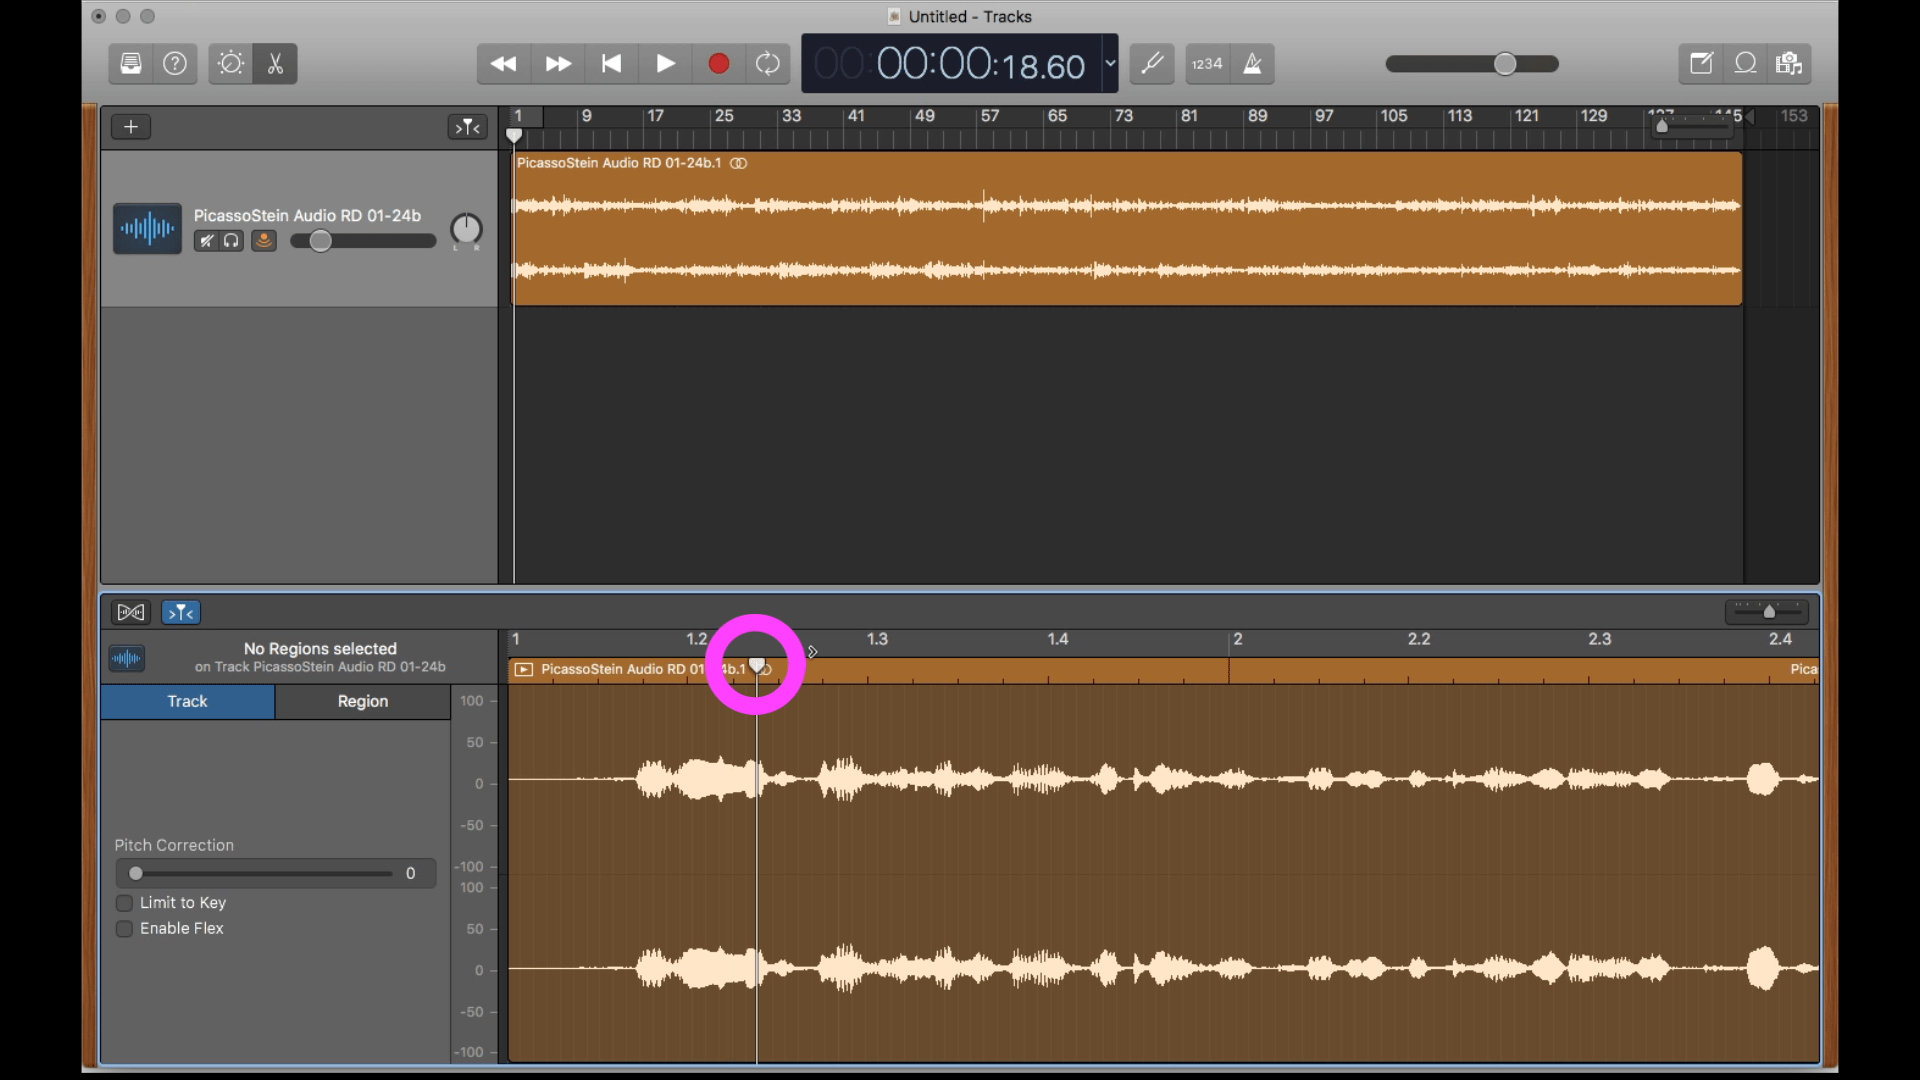
Task: Select the scissors editor tool
Action: click(275, 63)
